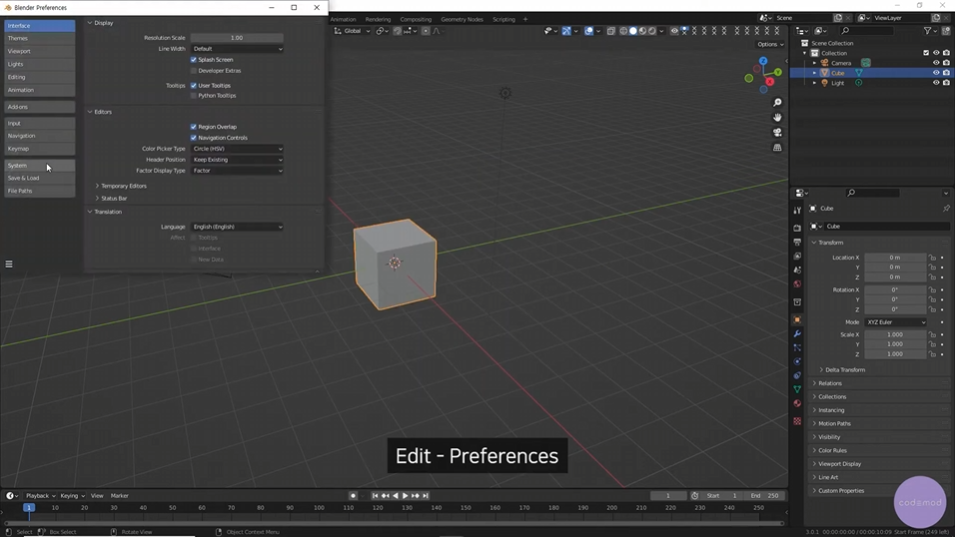Screen dimensions: 955x537
Task: Open the Material properties tab icon
Action: (797, 403)
